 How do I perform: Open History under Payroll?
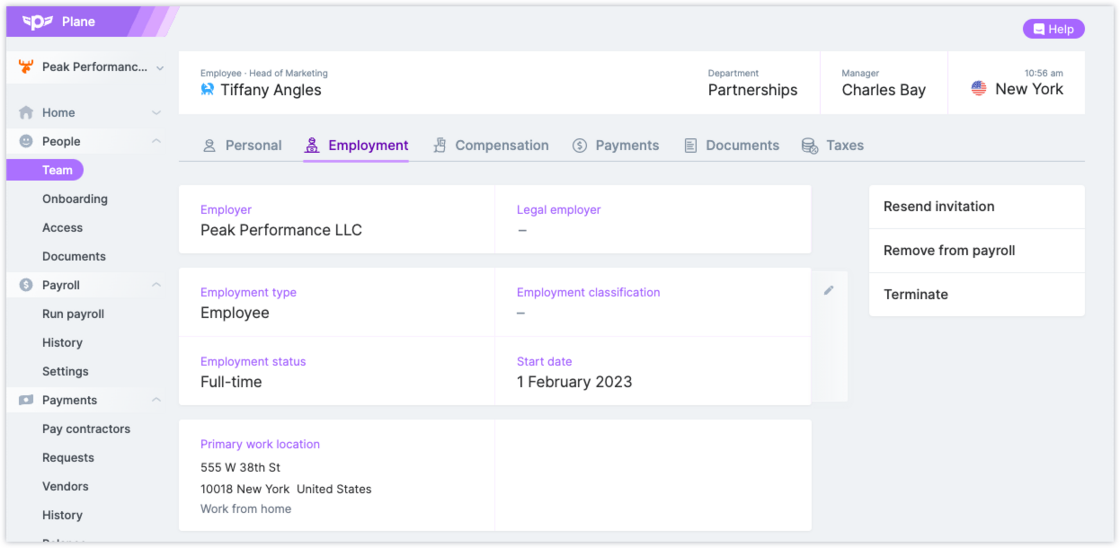(x=62, y=343)
